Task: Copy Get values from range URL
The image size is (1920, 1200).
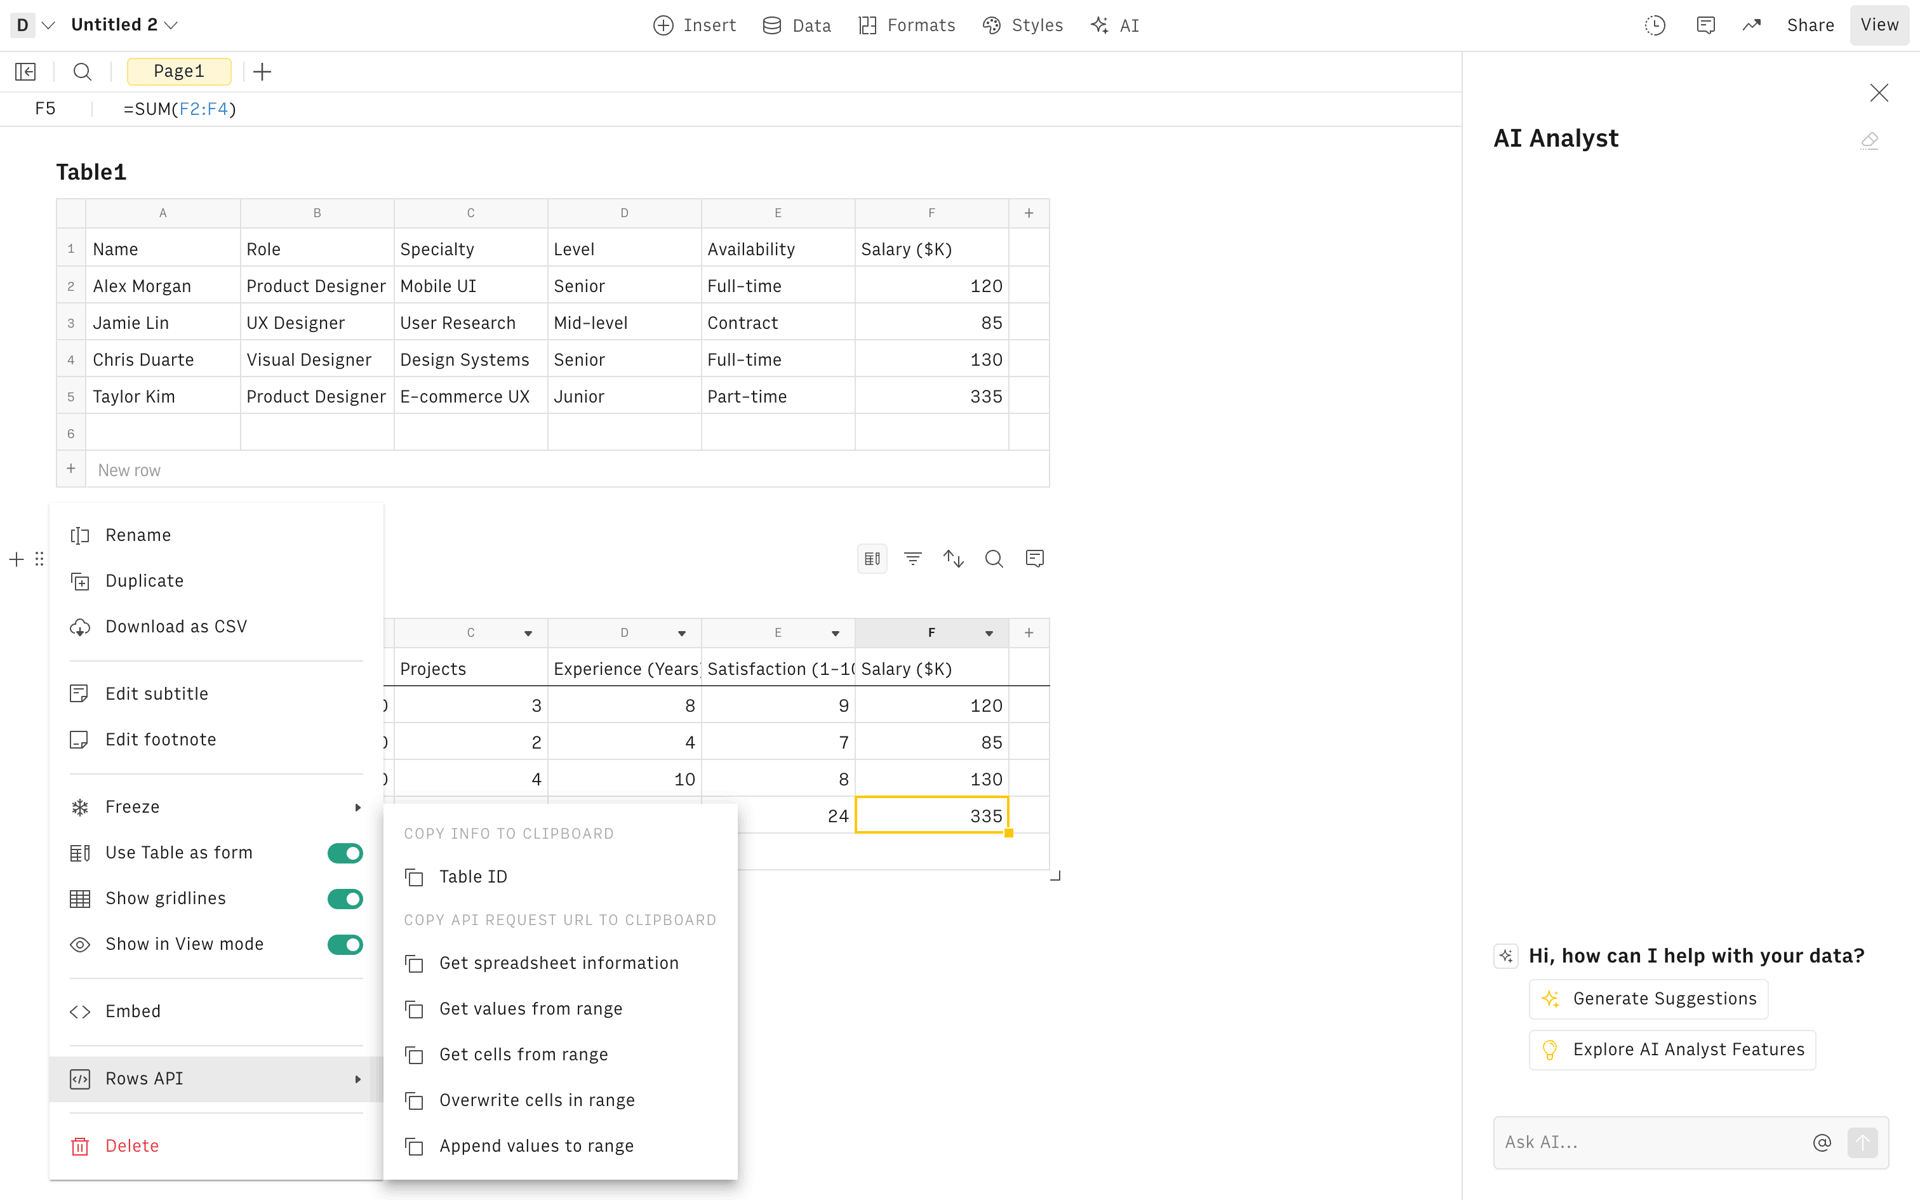Action: [x=560, y=1009]
